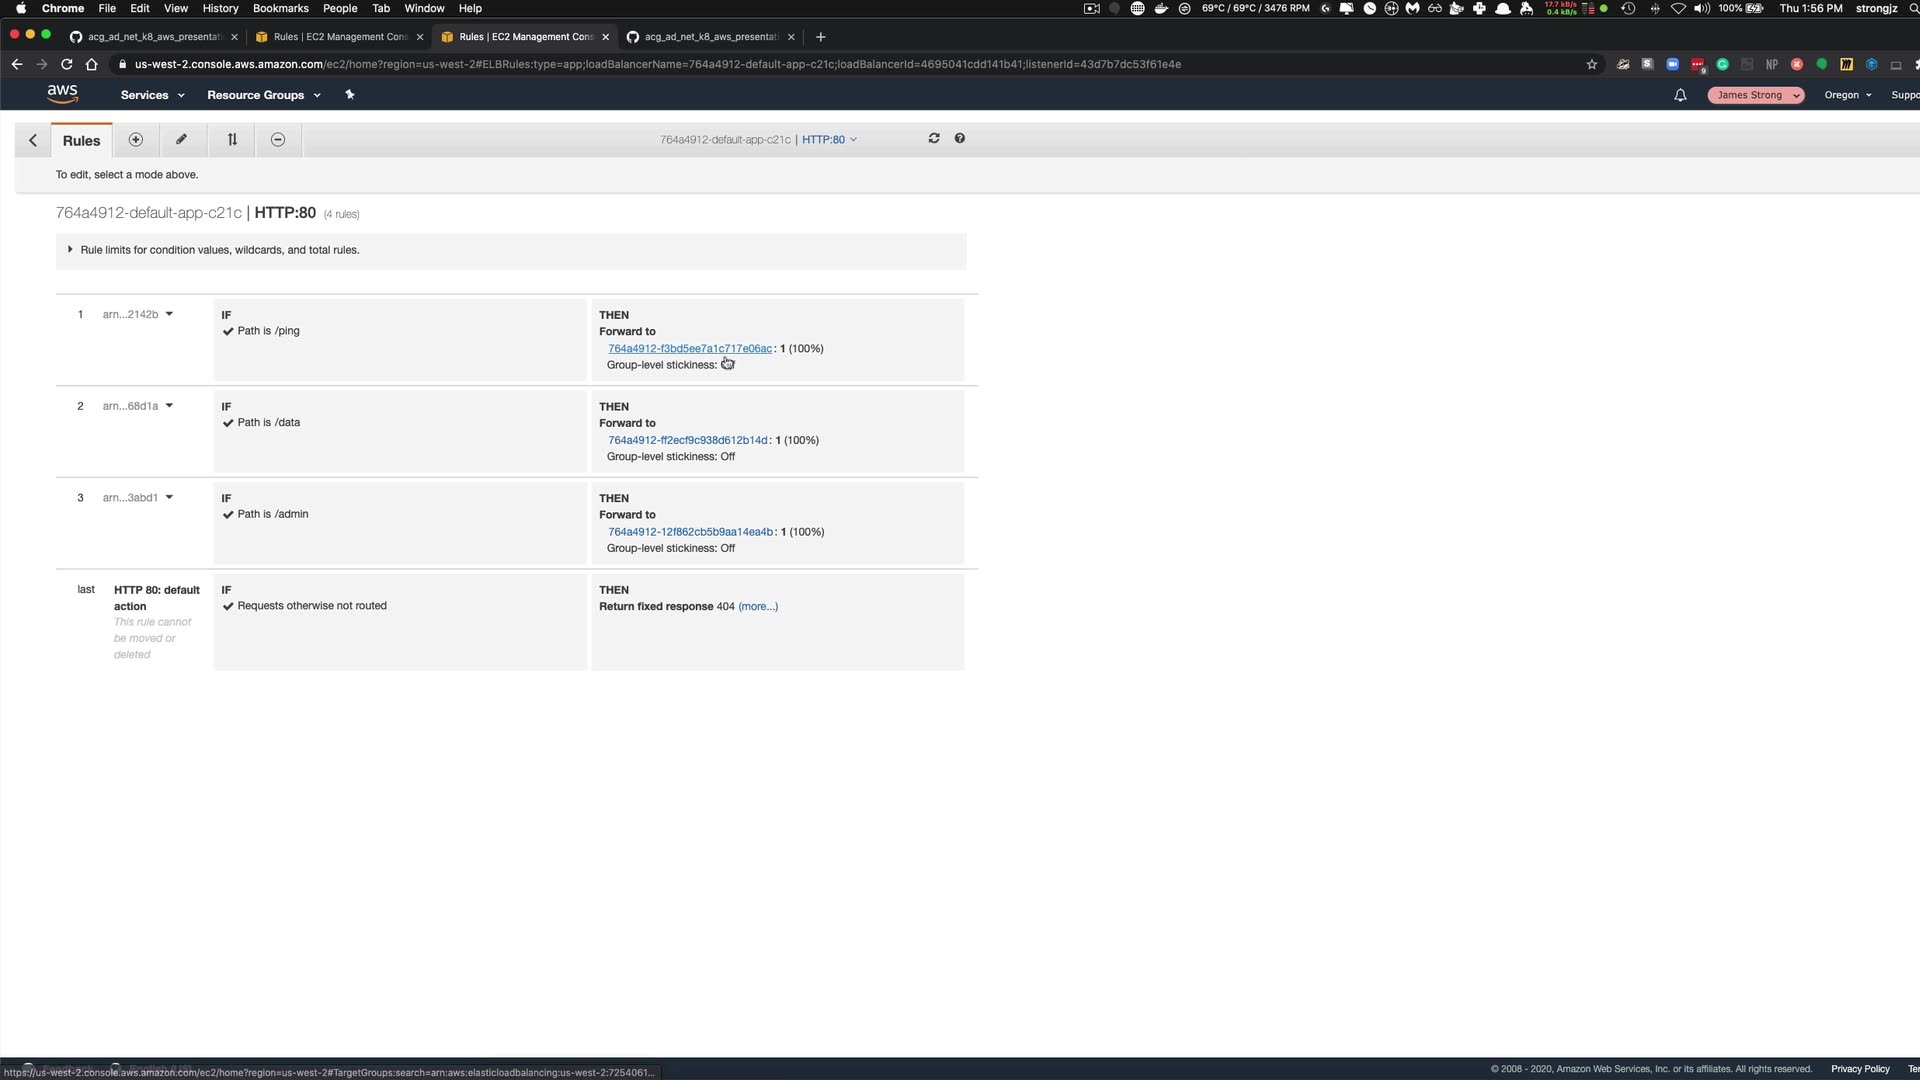Open target group 764a4912-ff2ecf9c938d612b14d link

coord(688,440)
